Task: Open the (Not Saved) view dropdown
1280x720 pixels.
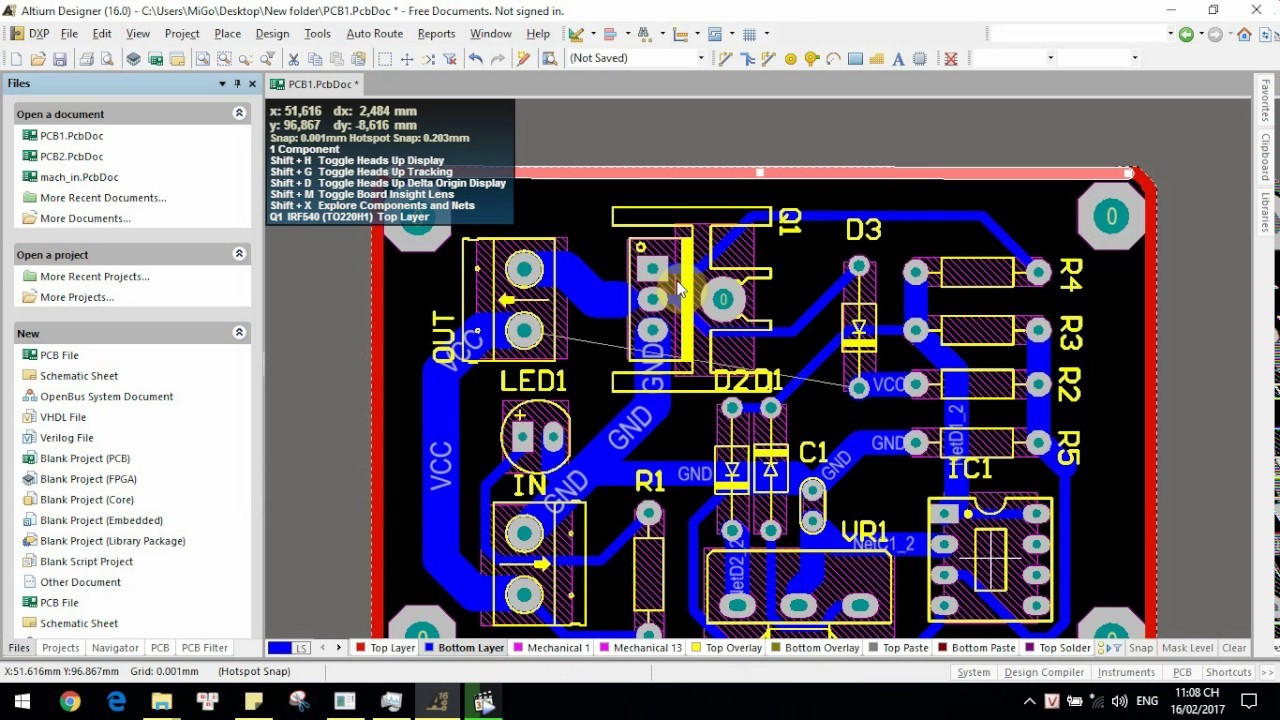Action: coord(701,58)
